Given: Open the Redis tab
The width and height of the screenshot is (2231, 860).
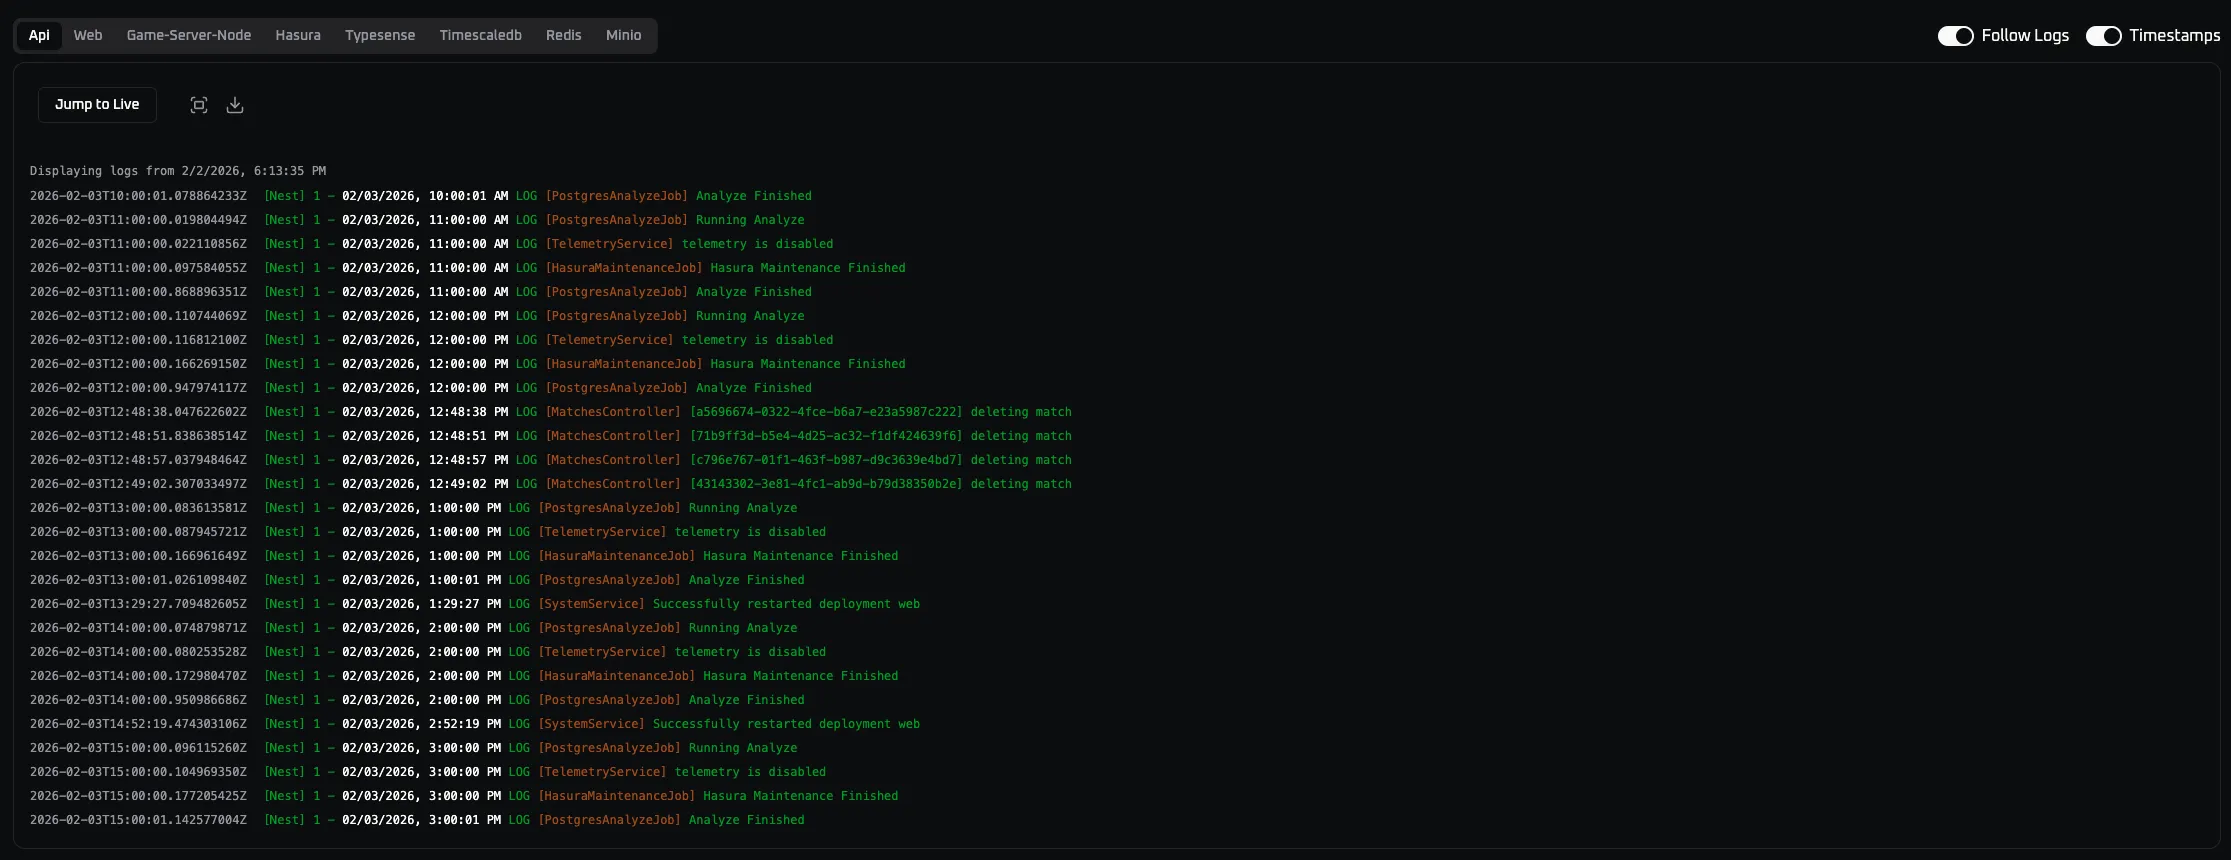Looking at the screenshot, I should pyautogui.click(x=564, y=35).
